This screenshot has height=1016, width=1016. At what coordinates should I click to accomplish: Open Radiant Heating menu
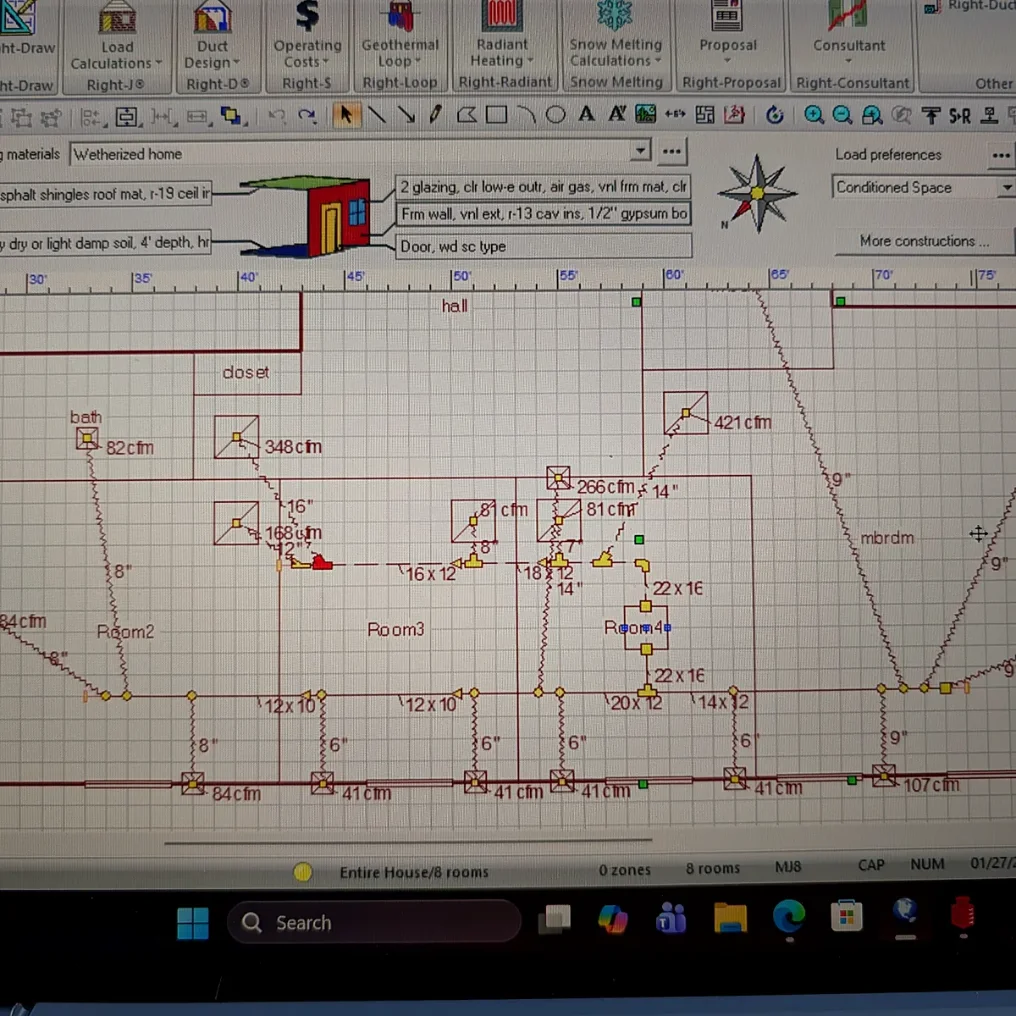pos(503,45)
